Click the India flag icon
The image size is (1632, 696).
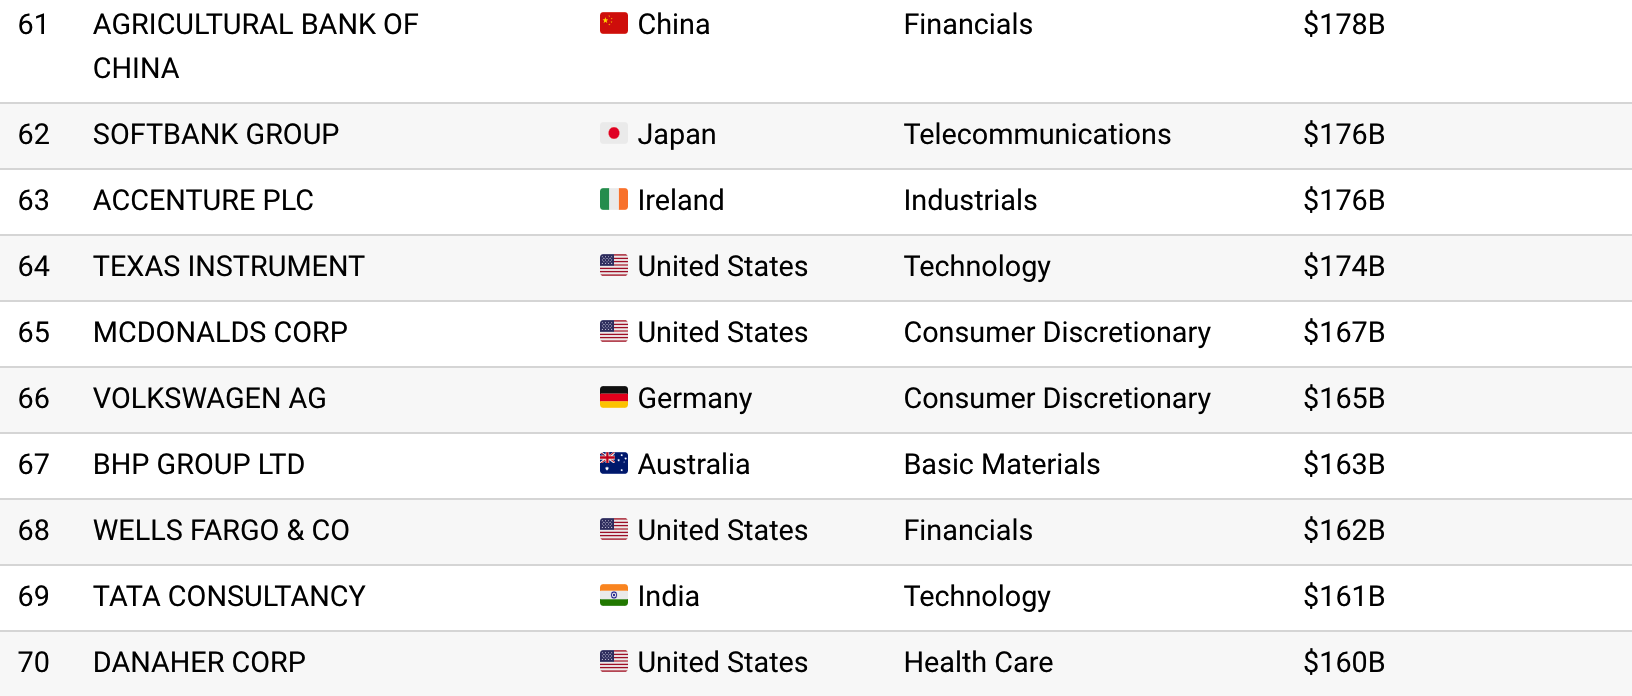pyautogui.click(x=613, y=596)
